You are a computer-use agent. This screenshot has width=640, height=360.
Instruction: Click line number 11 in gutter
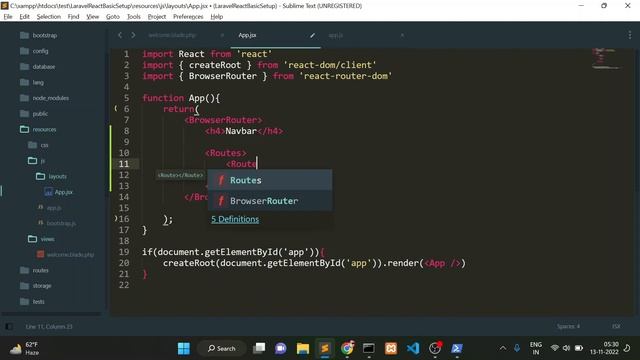[x=124, y=164]
